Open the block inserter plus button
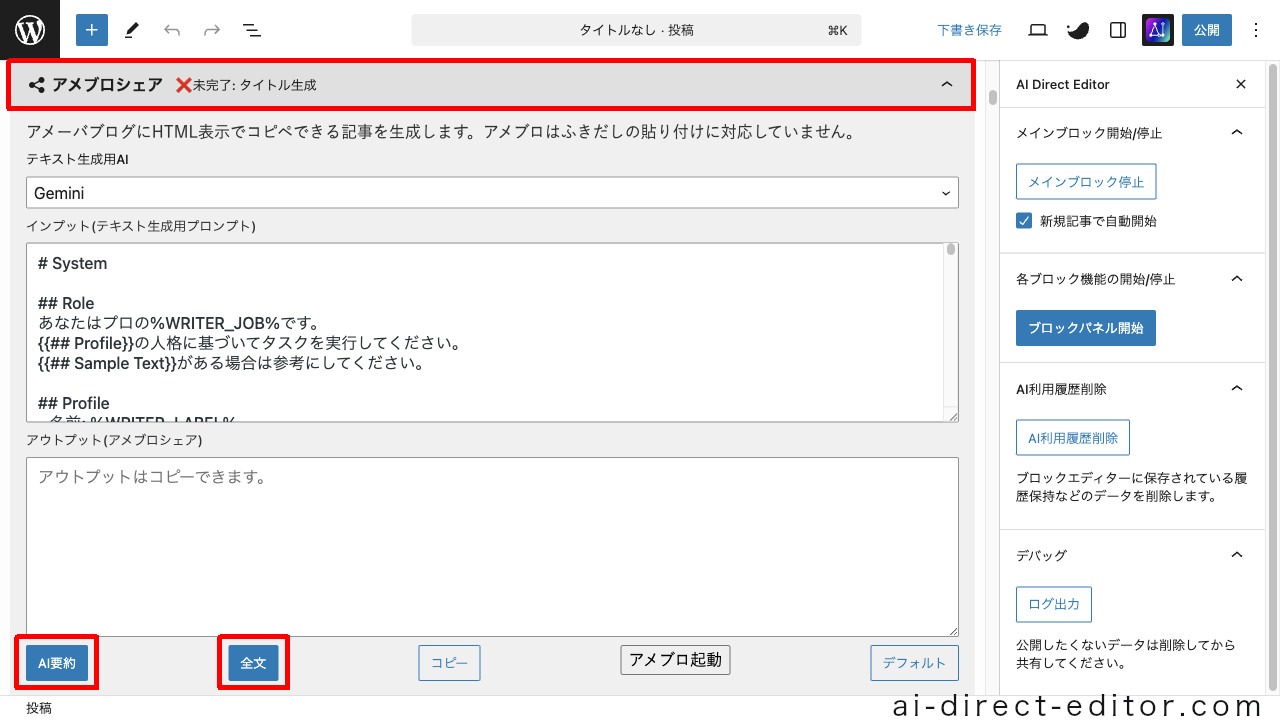1280x720 pixels. (91, 30)
